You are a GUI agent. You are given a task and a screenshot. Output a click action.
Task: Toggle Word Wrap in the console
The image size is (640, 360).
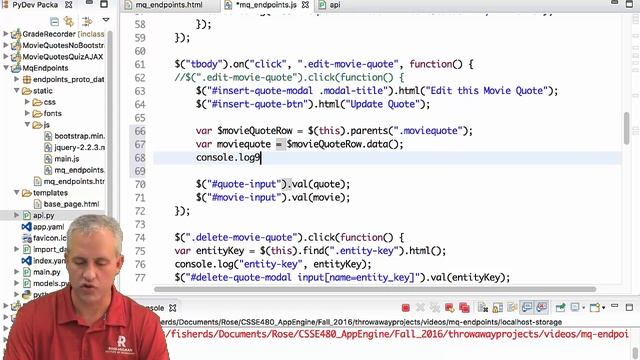[512, 308]
